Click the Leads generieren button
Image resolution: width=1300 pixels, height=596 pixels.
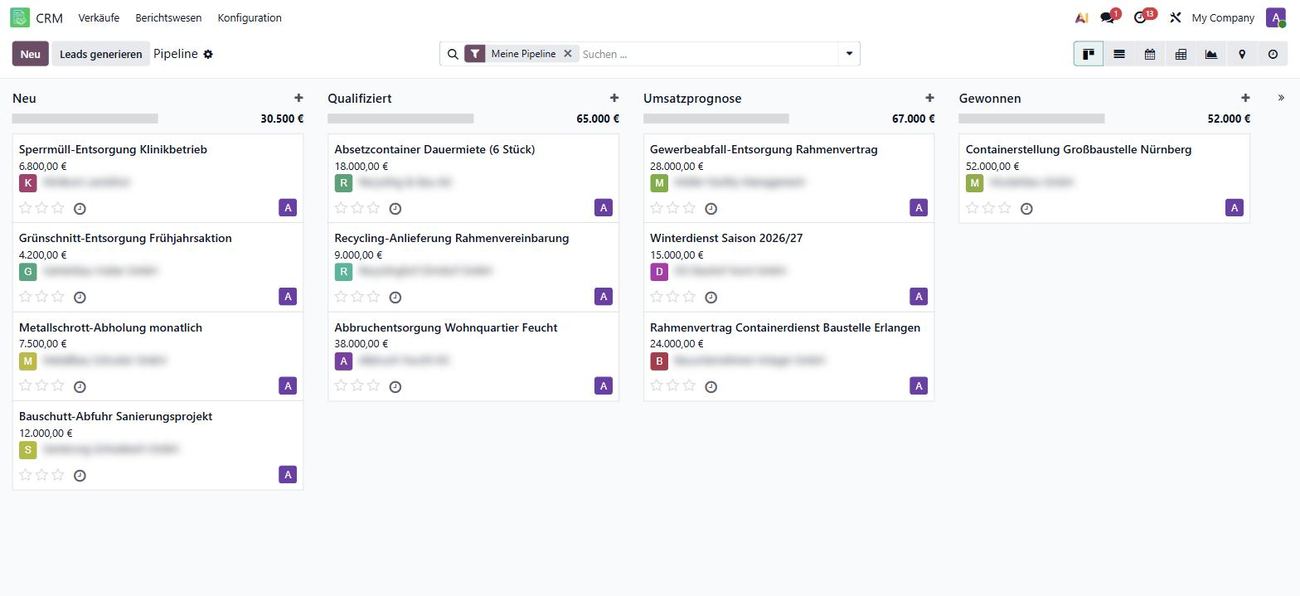click(101, 54)
